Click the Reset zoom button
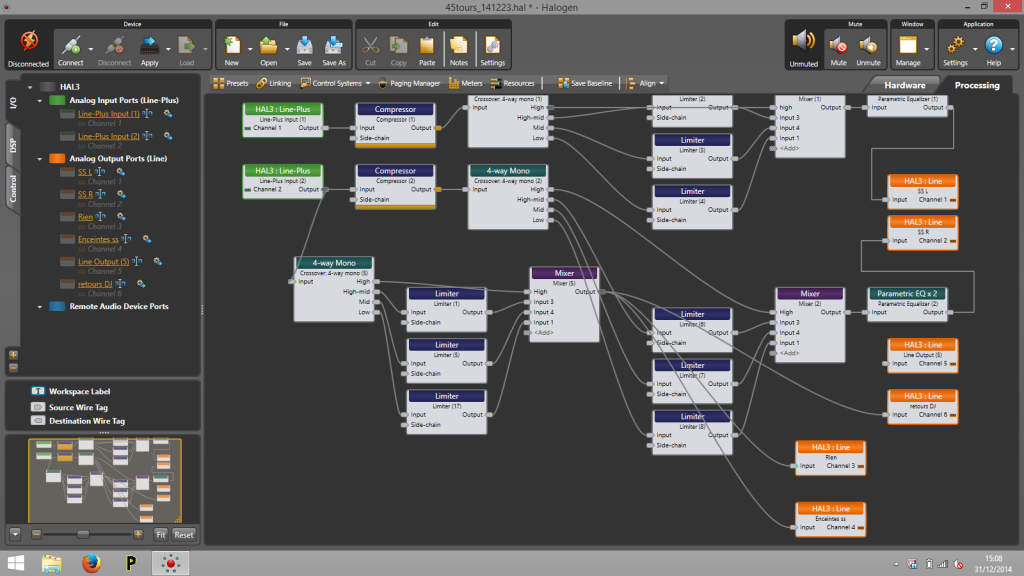The width and height of the screenshot is (1024, 576). (x=184, y=534)
